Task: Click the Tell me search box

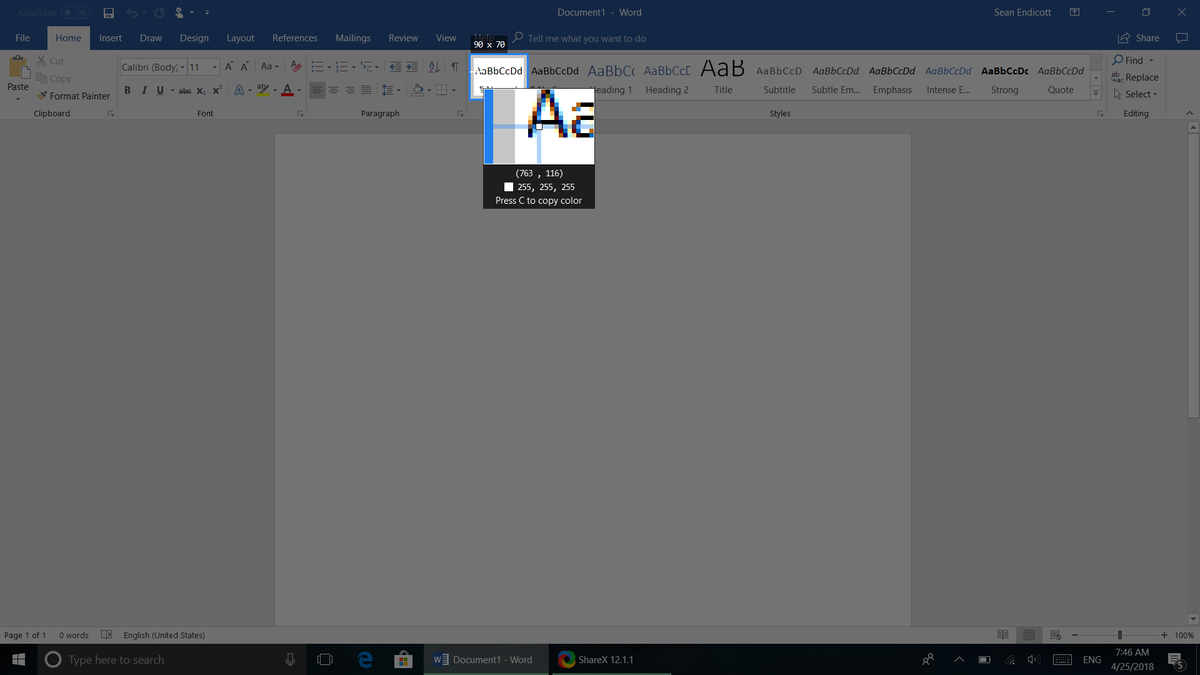Action: click(580, 37)
